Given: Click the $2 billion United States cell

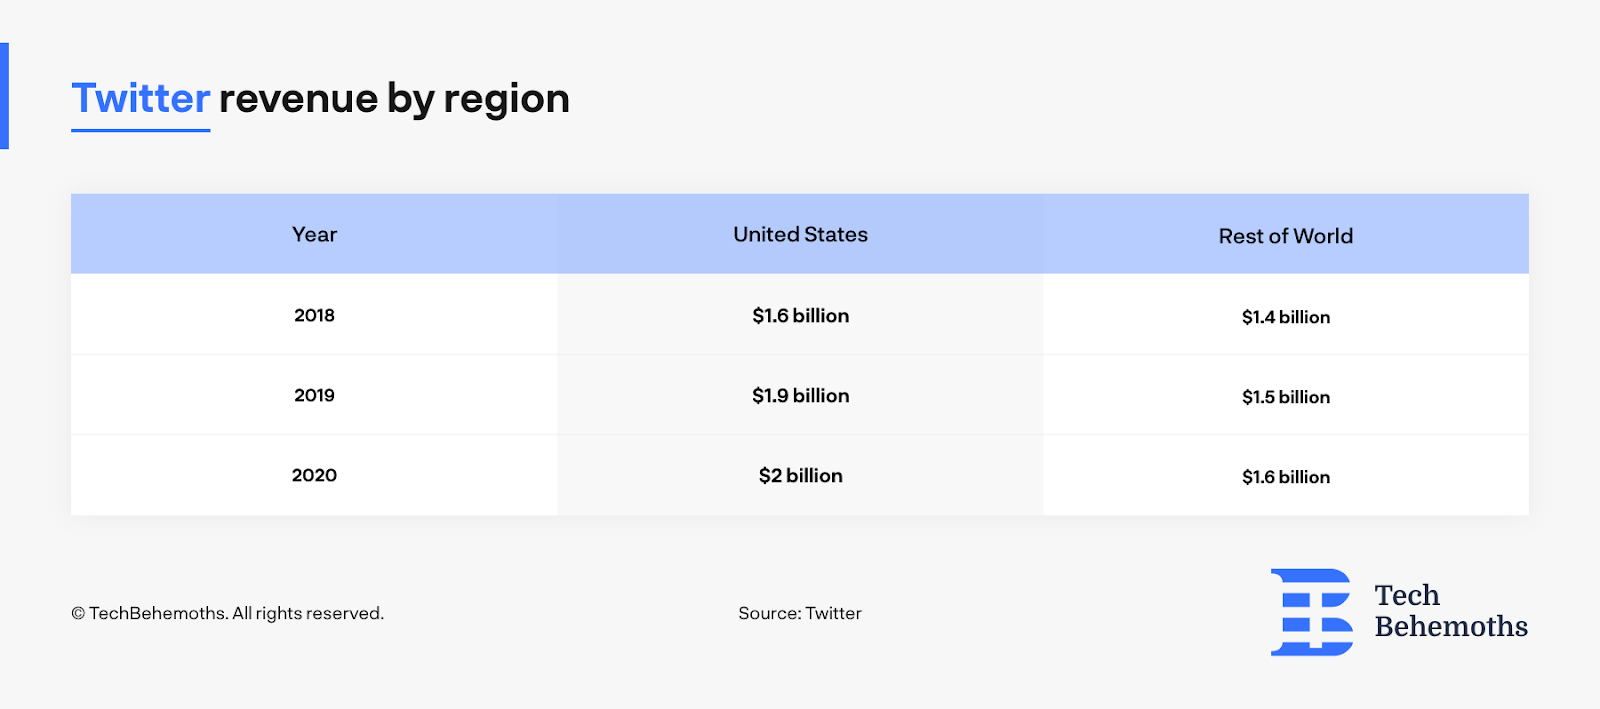Looking at the screenshot, I should (x=800, y=476).
